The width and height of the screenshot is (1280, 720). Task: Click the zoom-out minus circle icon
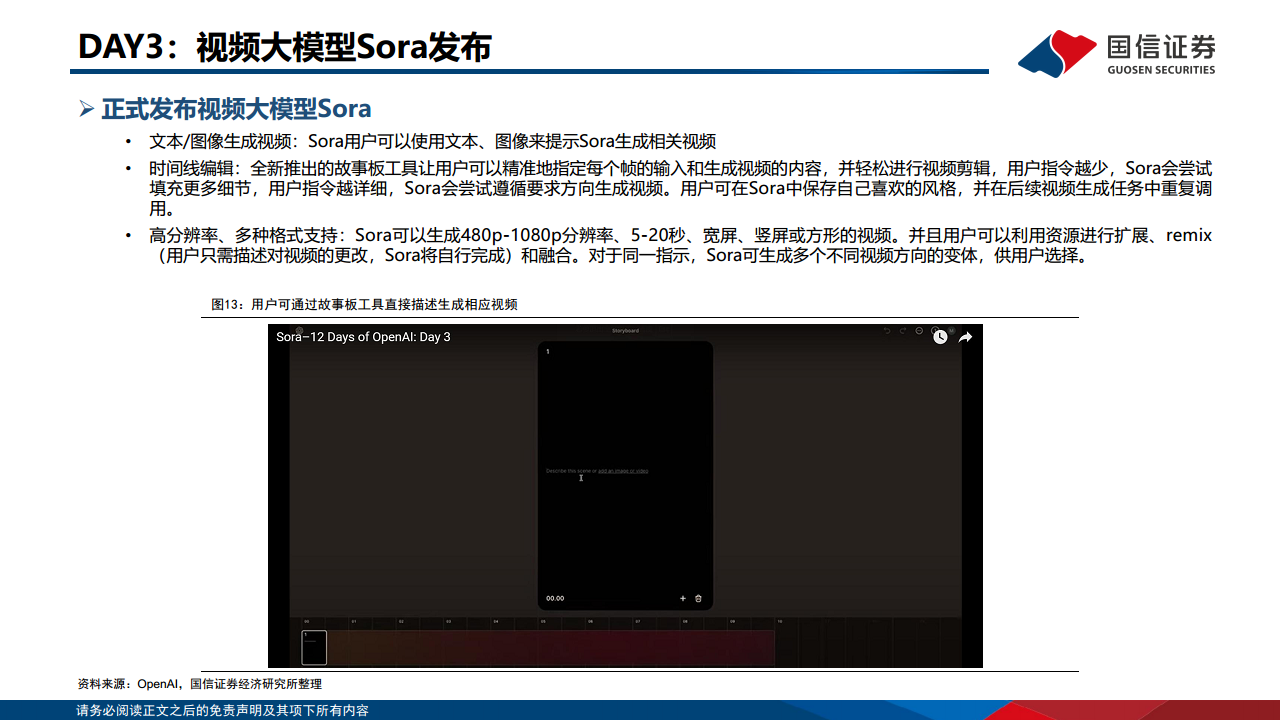tap(919, 330)
